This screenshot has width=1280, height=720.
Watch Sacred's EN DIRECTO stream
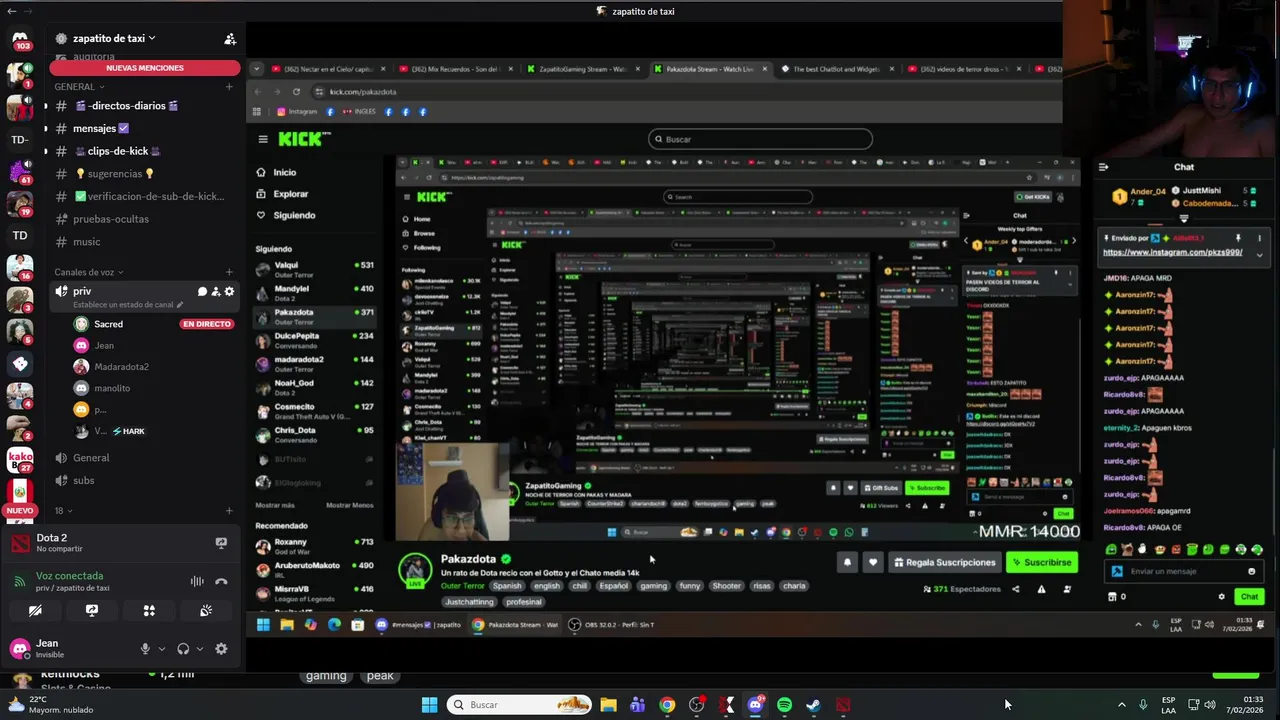(x=206, y=324)
